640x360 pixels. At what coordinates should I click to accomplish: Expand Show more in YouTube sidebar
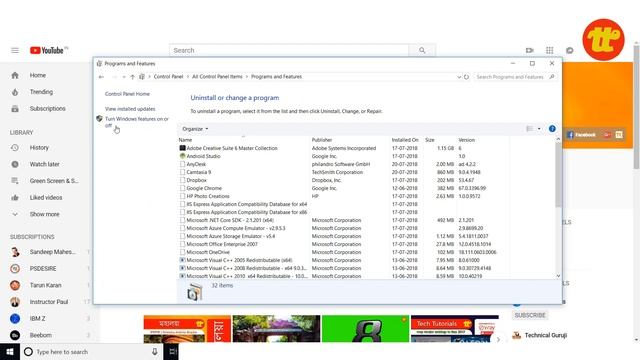[x=44, y=214]
